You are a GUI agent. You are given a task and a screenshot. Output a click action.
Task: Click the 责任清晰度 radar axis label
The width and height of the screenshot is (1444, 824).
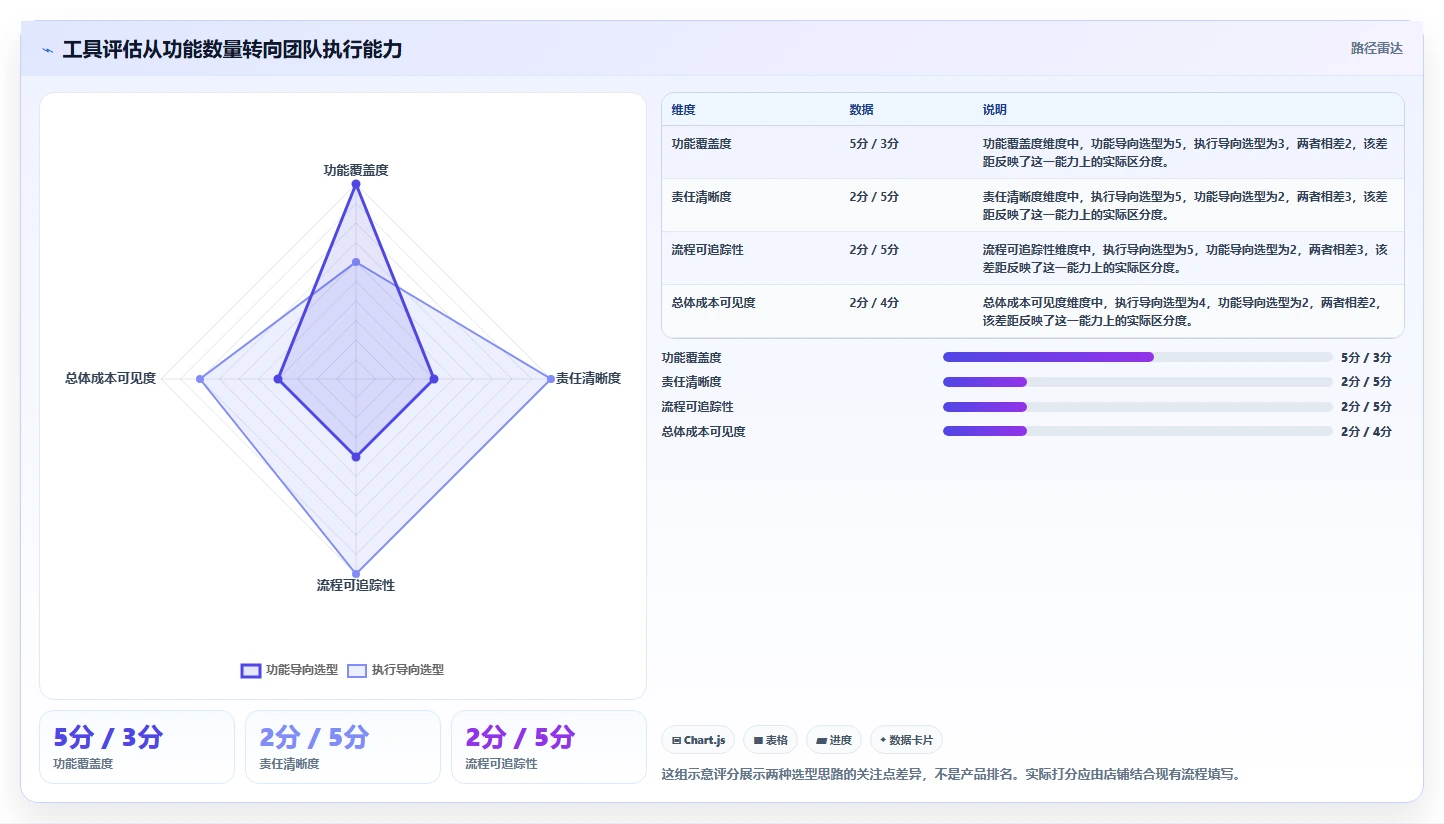click(x=589, y=378)
